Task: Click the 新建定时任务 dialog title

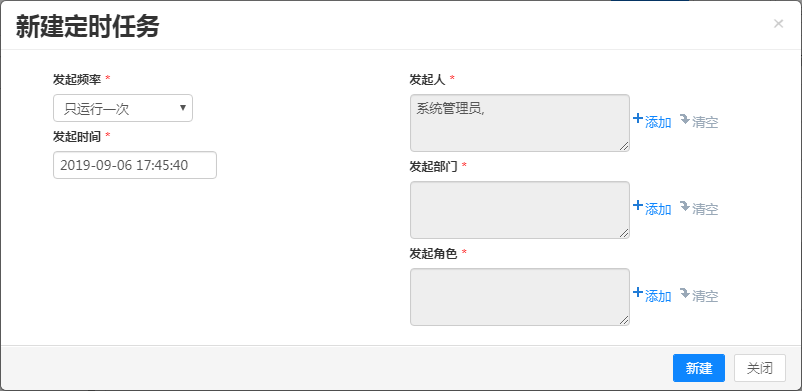Action: click(87, 27)
